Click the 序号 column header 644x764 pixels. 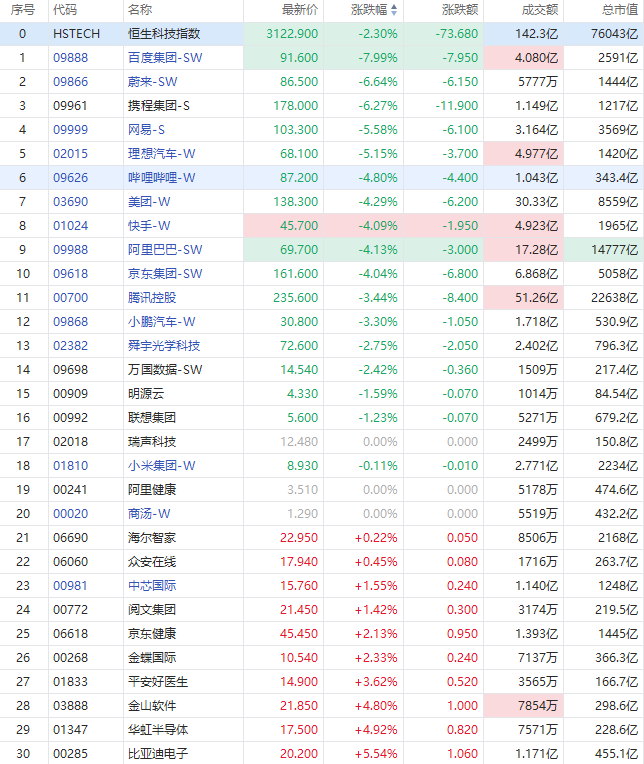[23, 10]
